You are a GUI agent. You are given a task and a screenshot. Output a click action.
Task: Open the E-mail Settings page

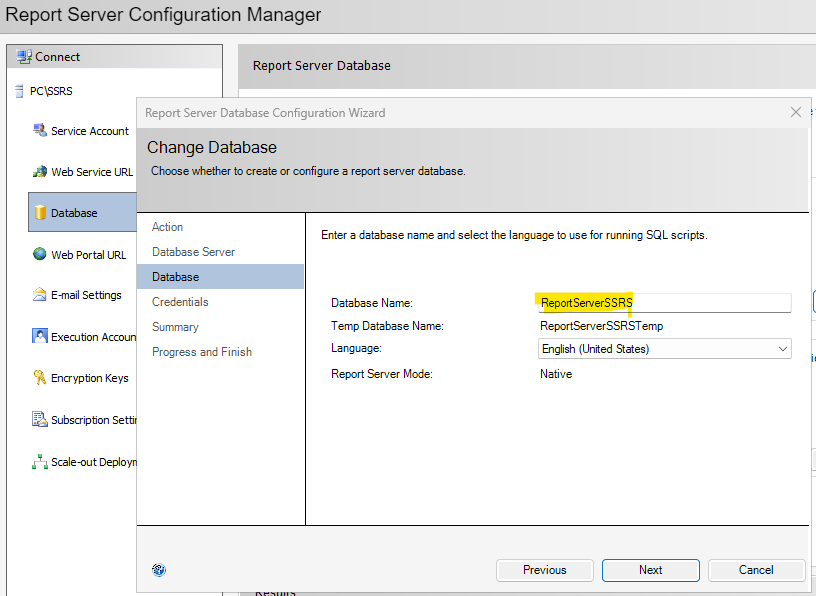click(x=86, y=295)
